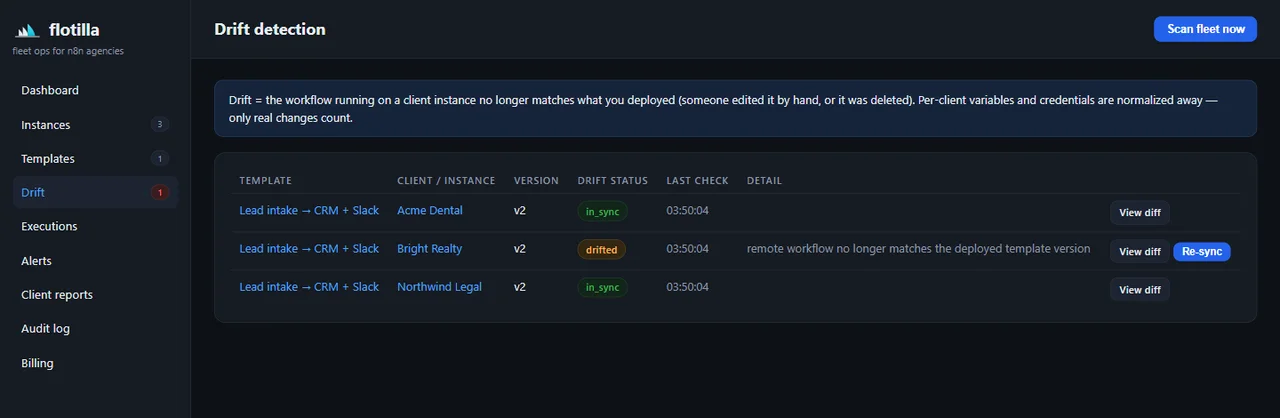Click the drifted status pill
The width and height of the screenshot is (1280, 418).
point(601,250)
